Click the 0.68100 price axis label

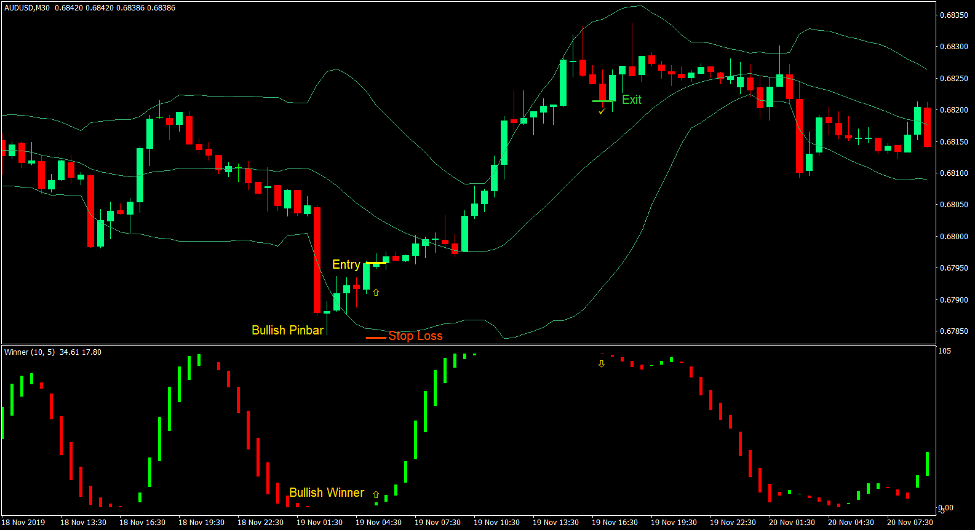tap(953, 173)
